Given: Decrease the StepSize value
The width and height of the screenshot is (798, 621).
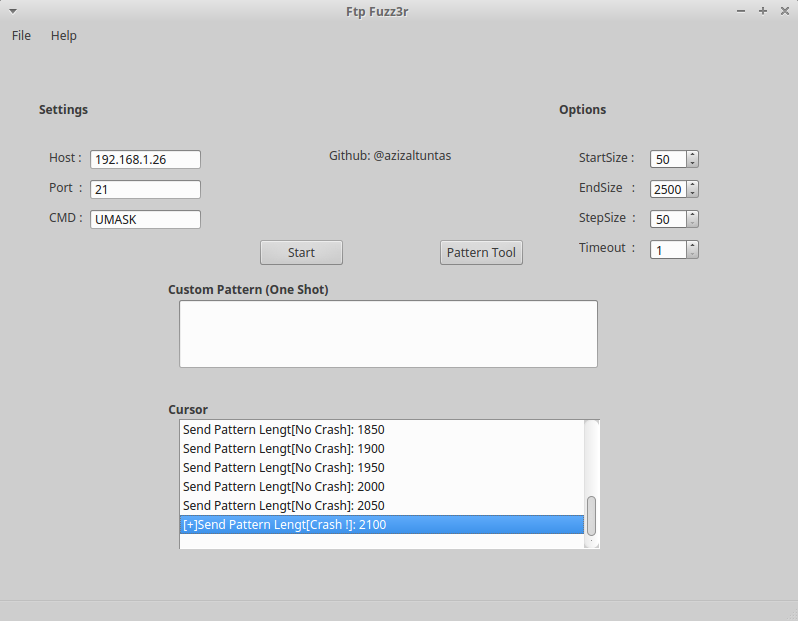Looking at the screenshot, I should tap(692, 223).
